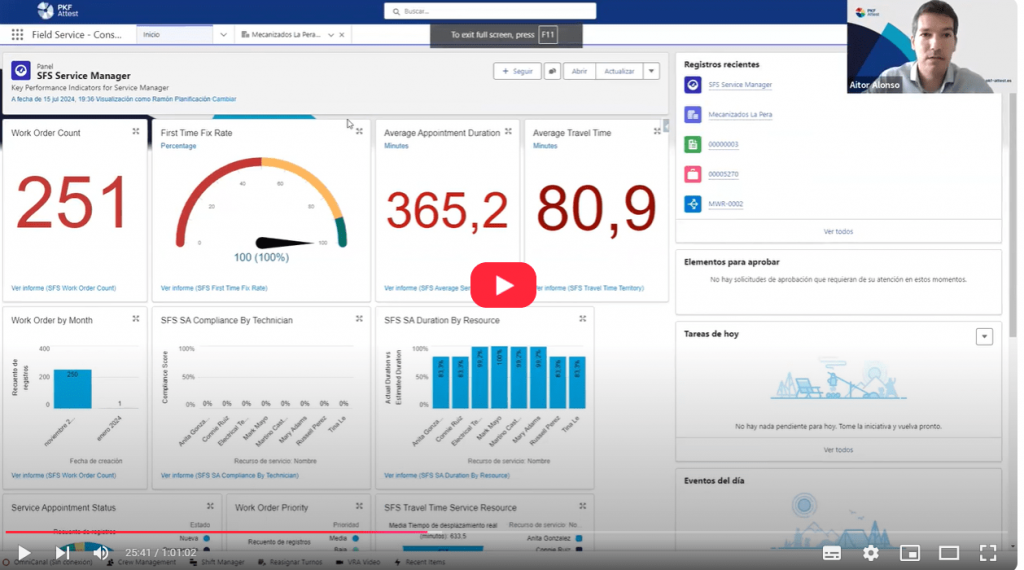Open the dropdown arrow beside Actualizar
Viewport: 1024px width, 570px height.
[x=651, y=71]
